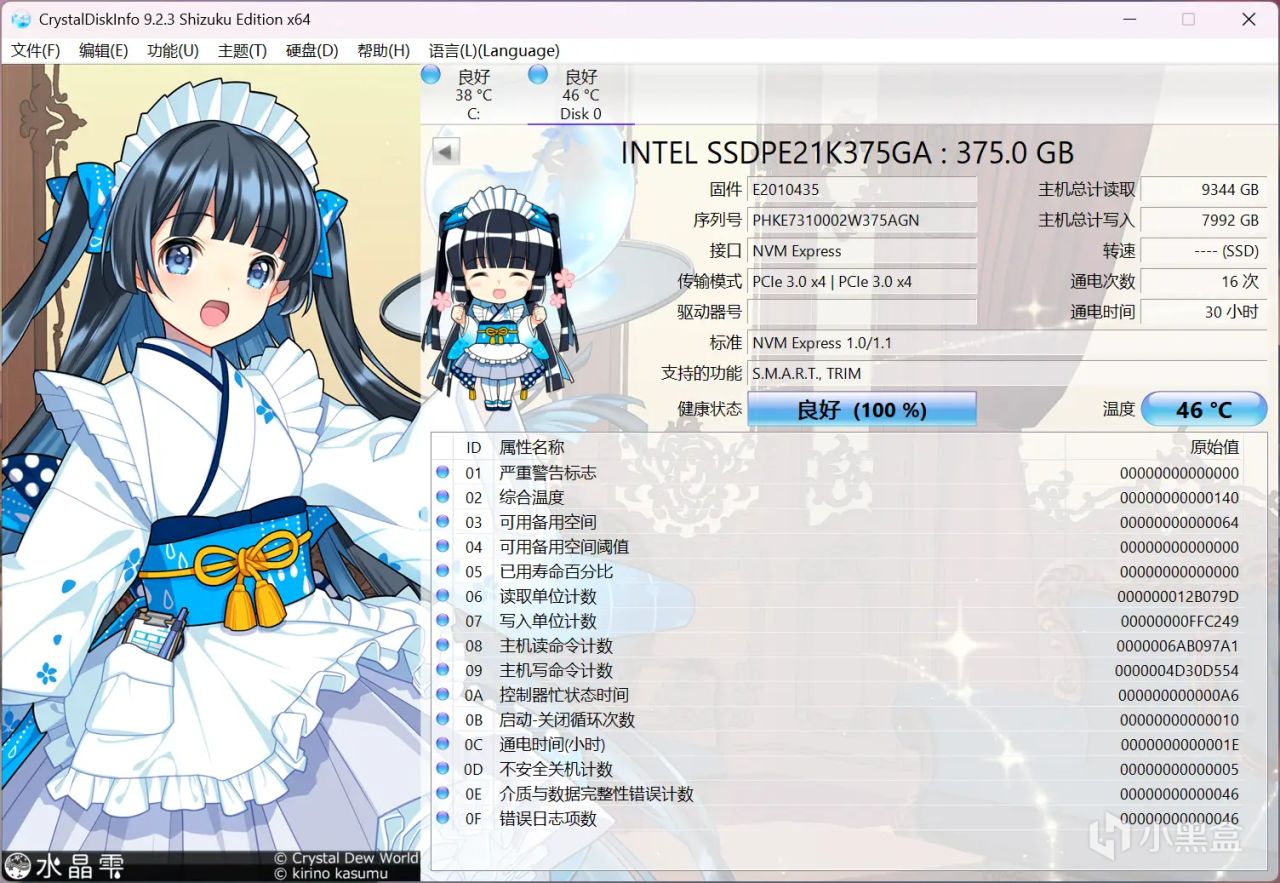This screenshot has height=883, width=1280.
Task: Click the 属性名称 column header
Action: (532, 447)
